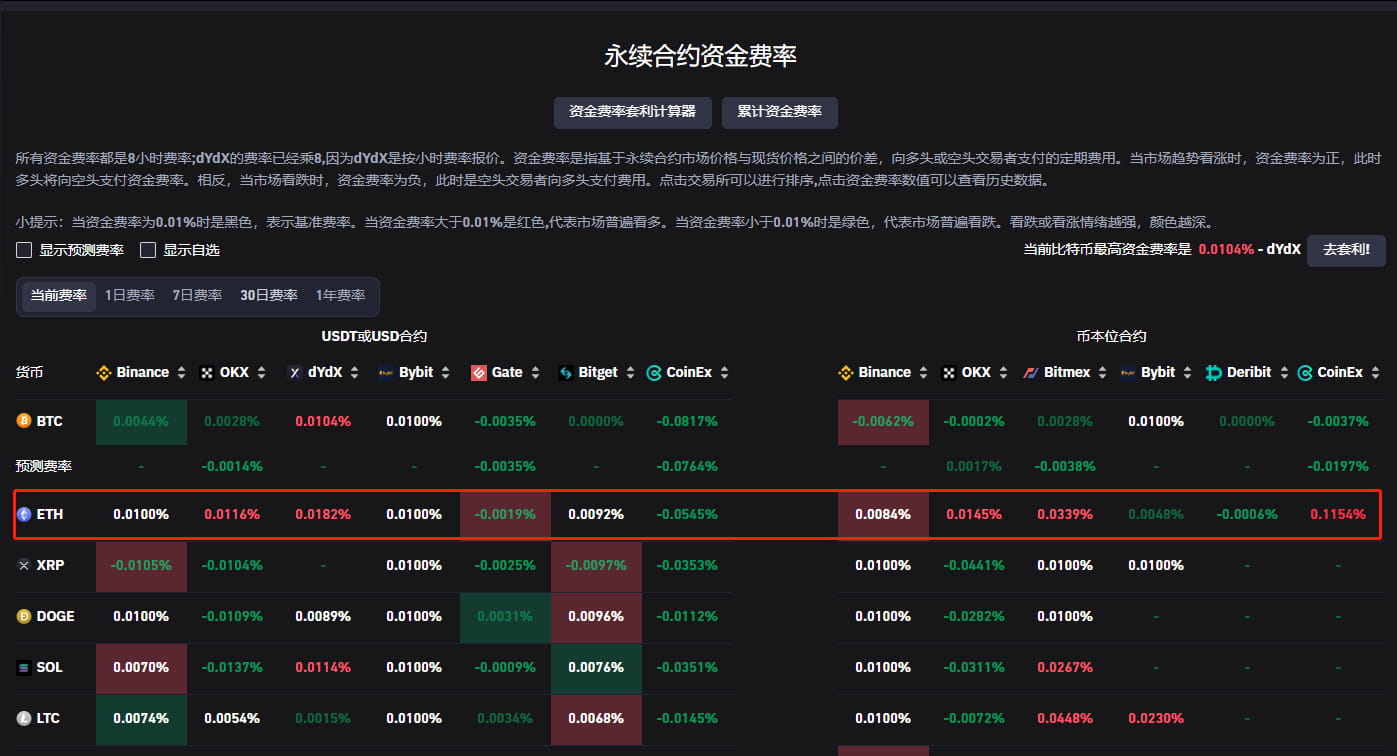Sort by coin-margined CoinEx column arrows
The width and height of the screenshot is (1397, 756).
(x=1375, y=373)
